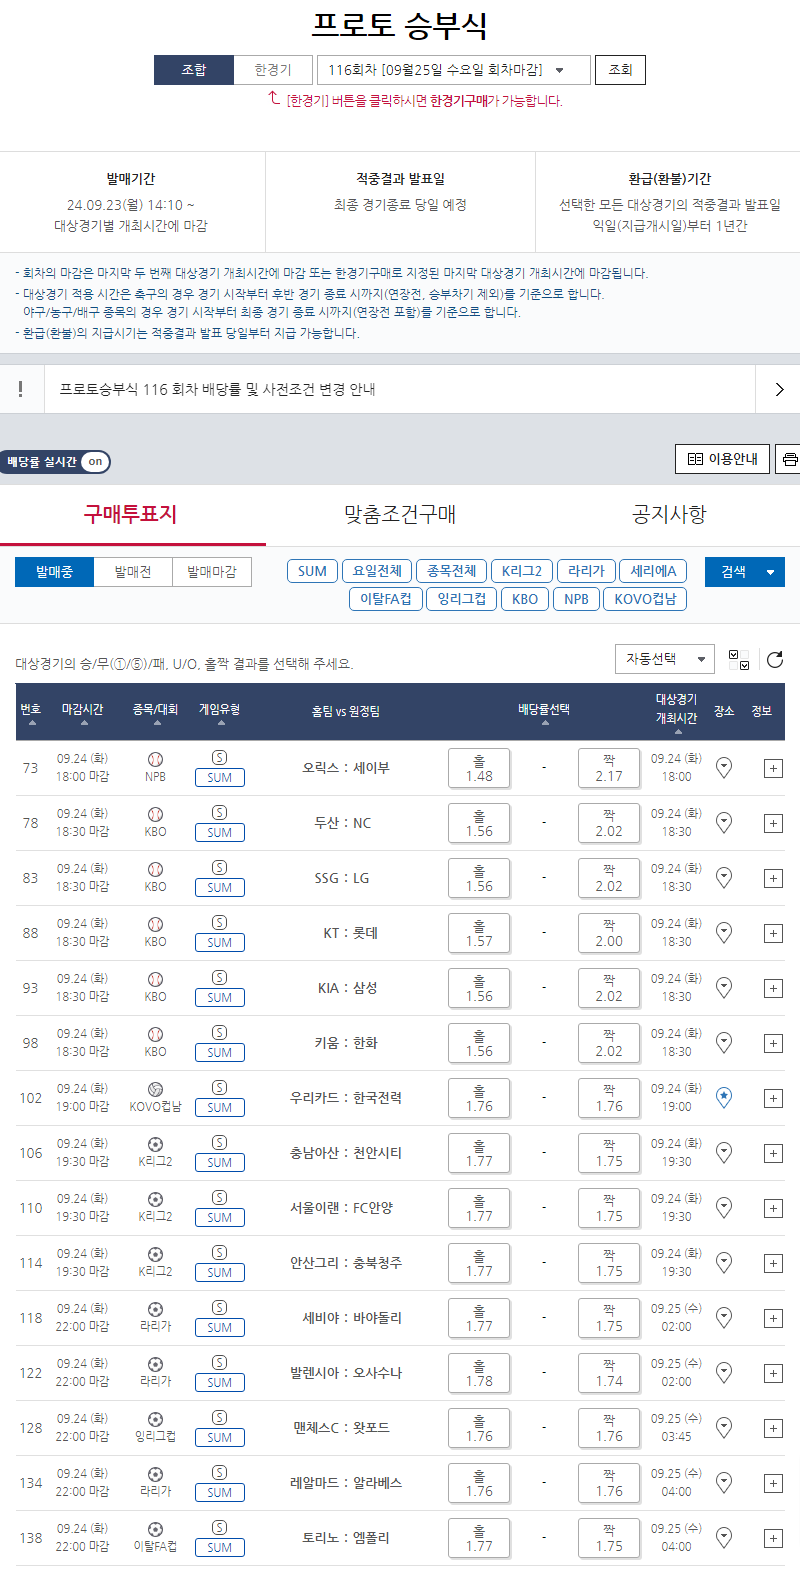Open the venue pin for SSG : LG
The height and width of the screenshot is (1572, 800).
click(724, 877)
